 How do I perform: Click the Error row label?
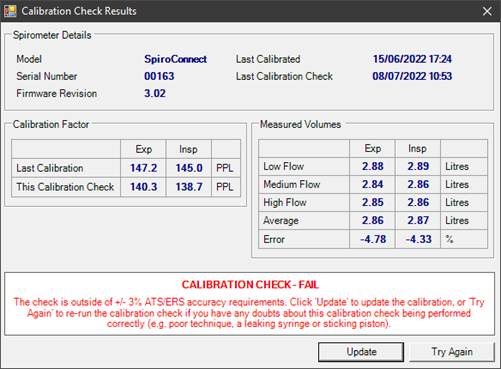pos(274,239)
